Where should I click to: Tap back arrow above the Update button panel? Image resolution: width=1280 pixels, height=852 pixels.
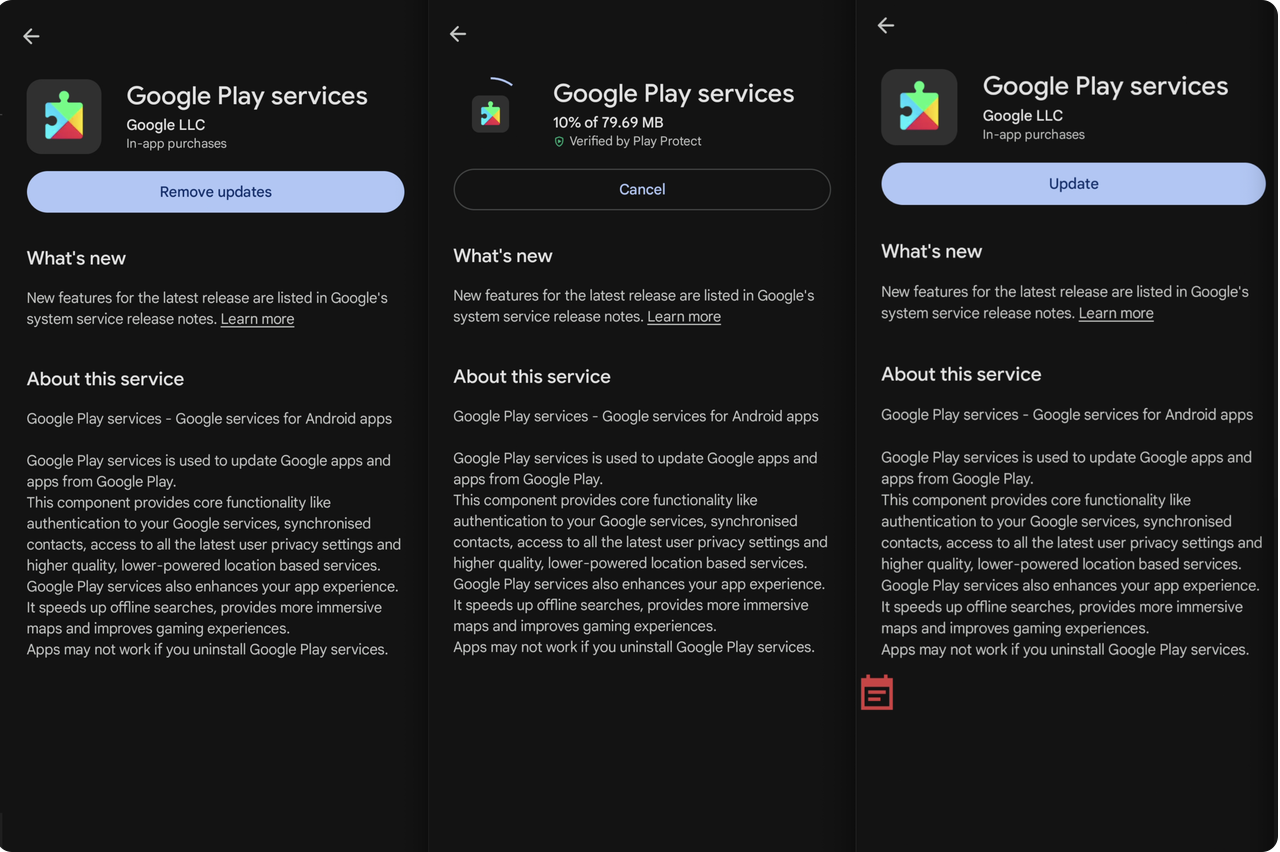[x=886, y=25]
